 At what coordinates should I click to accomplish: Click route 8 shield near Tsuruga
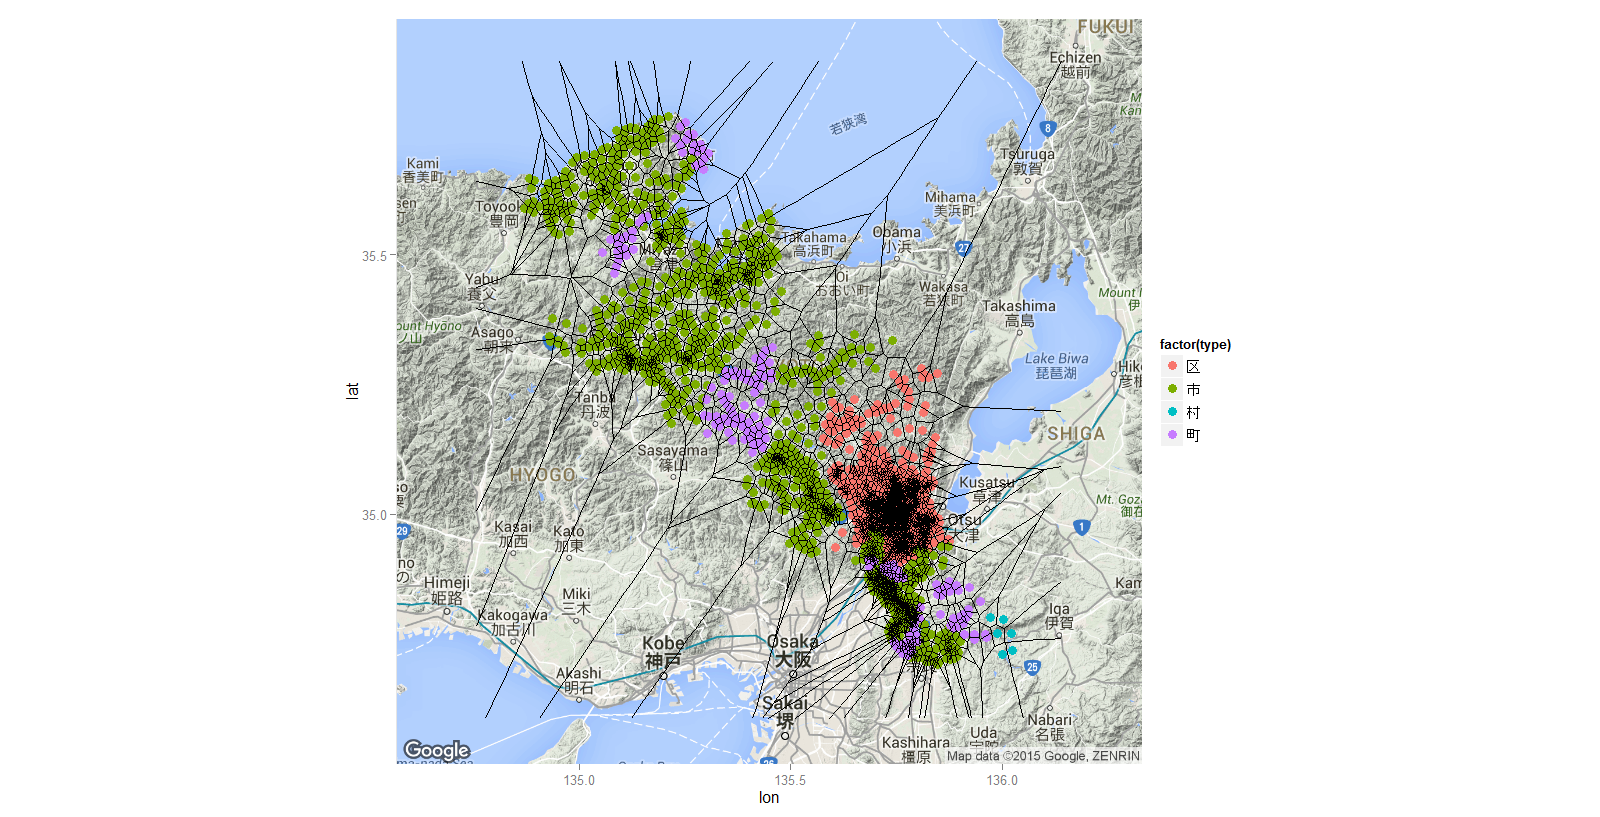tap(1048, 128)
